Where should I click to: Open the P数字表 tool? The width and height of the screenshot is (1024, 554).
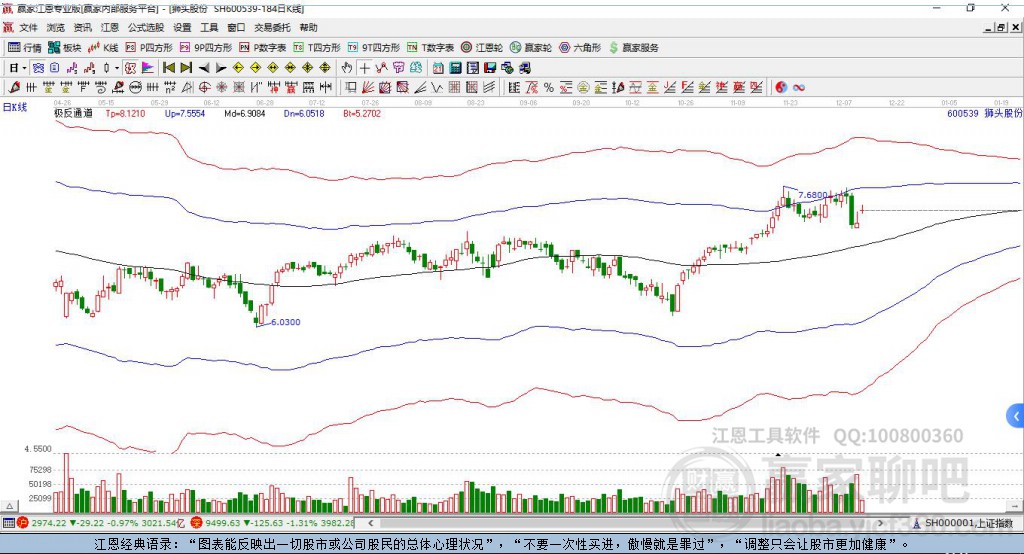[263, 48]
